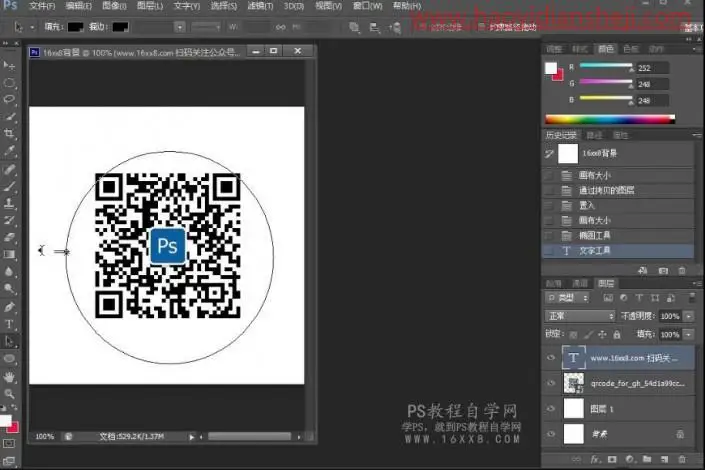
Task: Select the Hand tool
Action: click(9, 376)
